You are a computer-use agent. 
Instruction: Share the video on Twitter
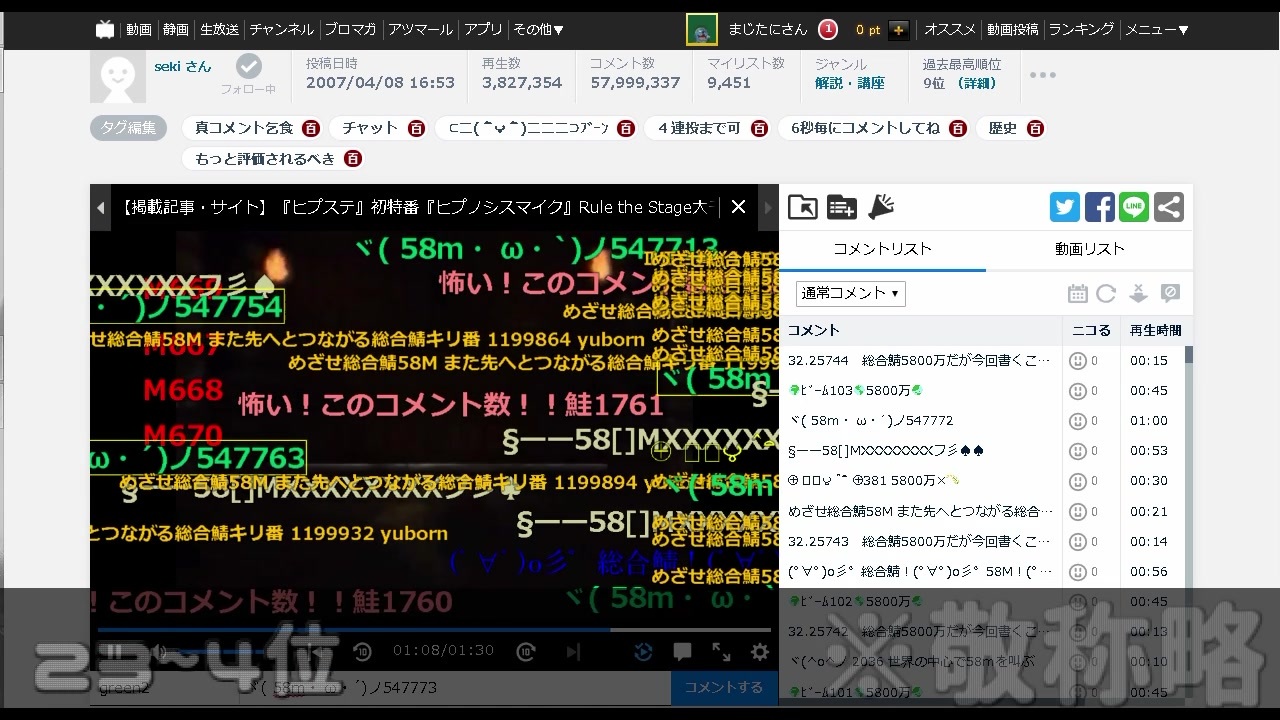click(1065, 207)
